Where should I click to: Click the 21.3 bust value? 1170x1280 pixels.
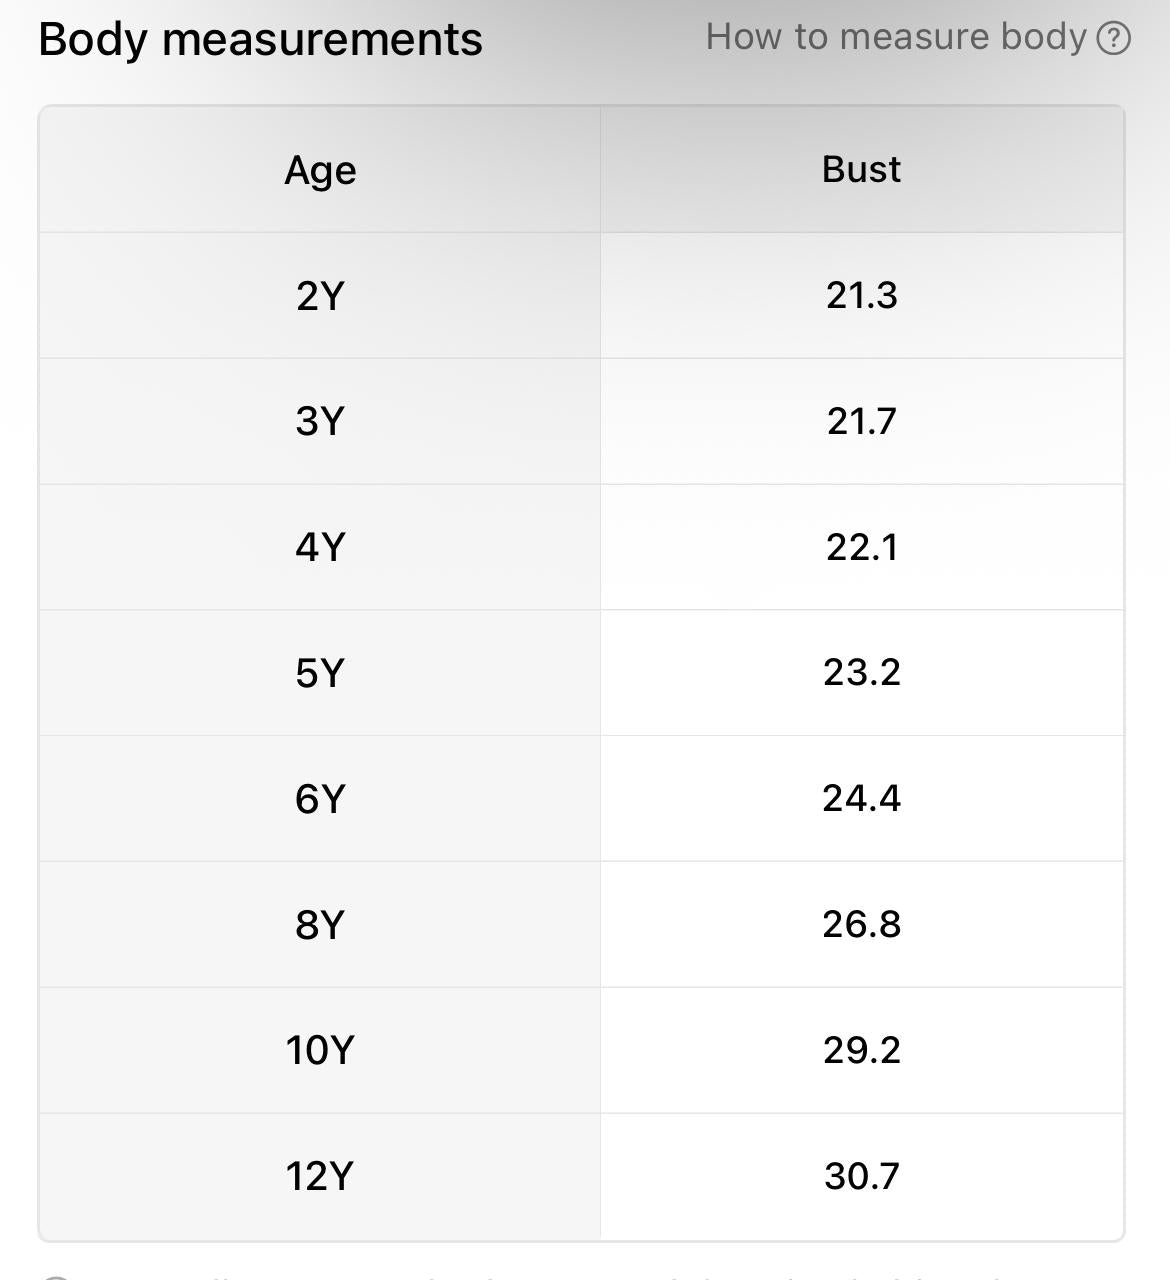point(861,296)
